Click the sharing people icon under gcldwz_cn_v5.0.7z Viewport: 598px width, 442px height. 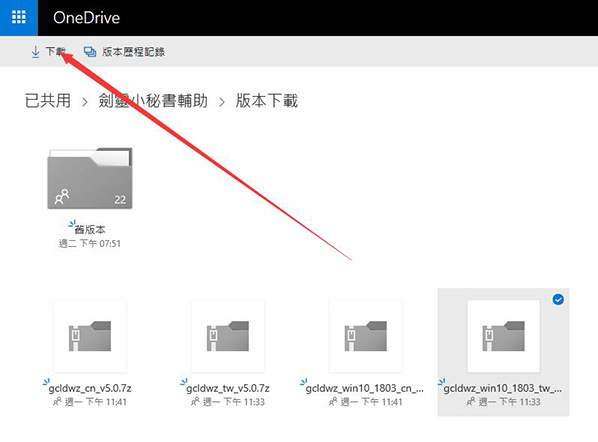click(x=57, y=401)
